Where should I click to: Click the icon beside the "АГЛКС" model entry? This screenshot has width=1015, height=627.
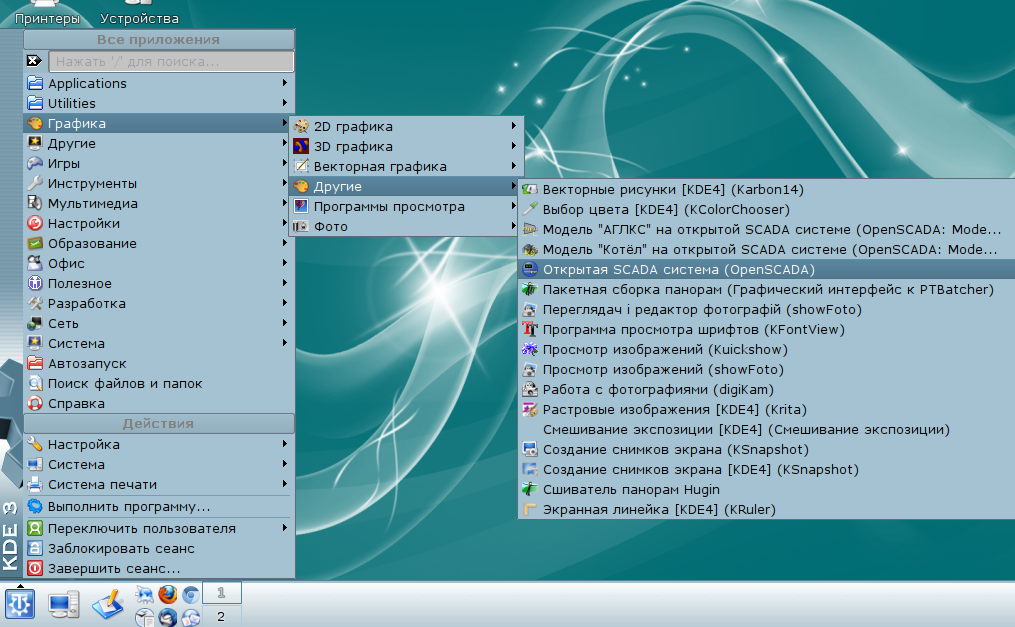(530, 230)
